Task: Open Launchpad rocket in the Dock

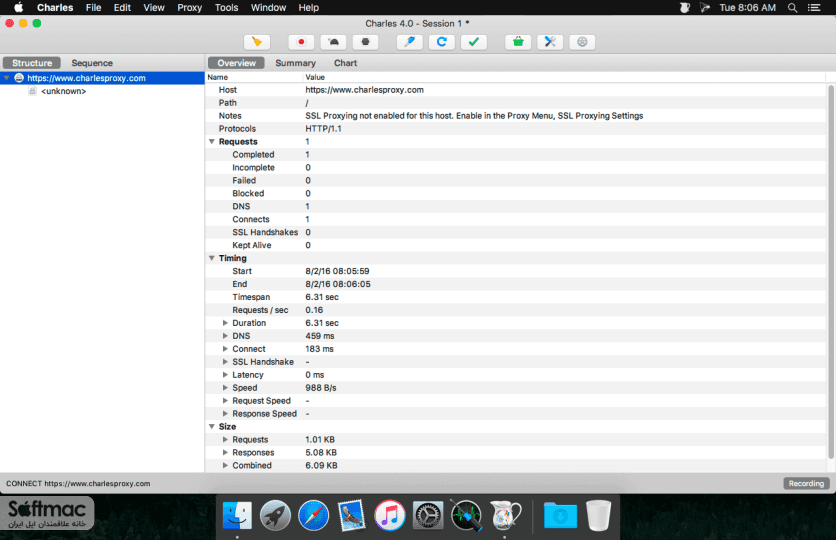Action: pyautogui.click(x=275, y=515)
